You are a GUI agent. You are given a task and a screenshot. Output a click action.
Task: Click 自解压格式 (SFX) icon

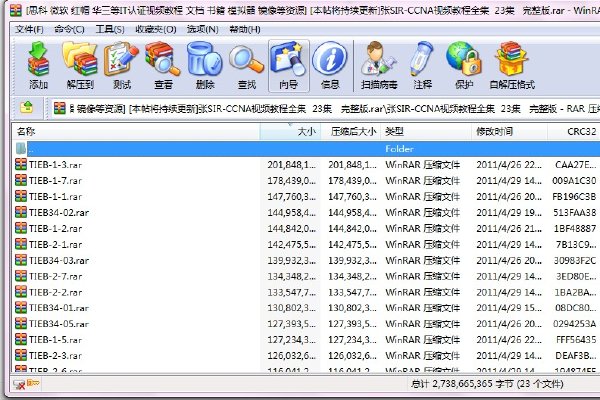tap(512, 66)
